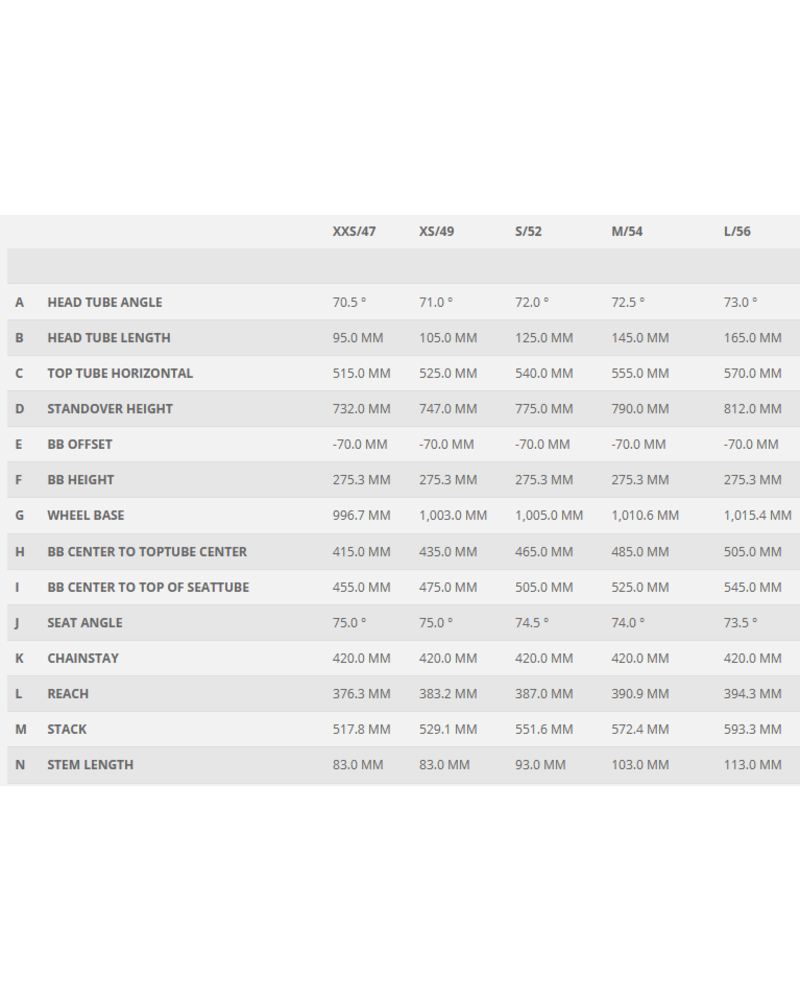The image size is (800, 1000).
Task: Click BB CENTER TO TOP OF SEATTUBE
Action: pyautogui.click(x=148, y=587)
